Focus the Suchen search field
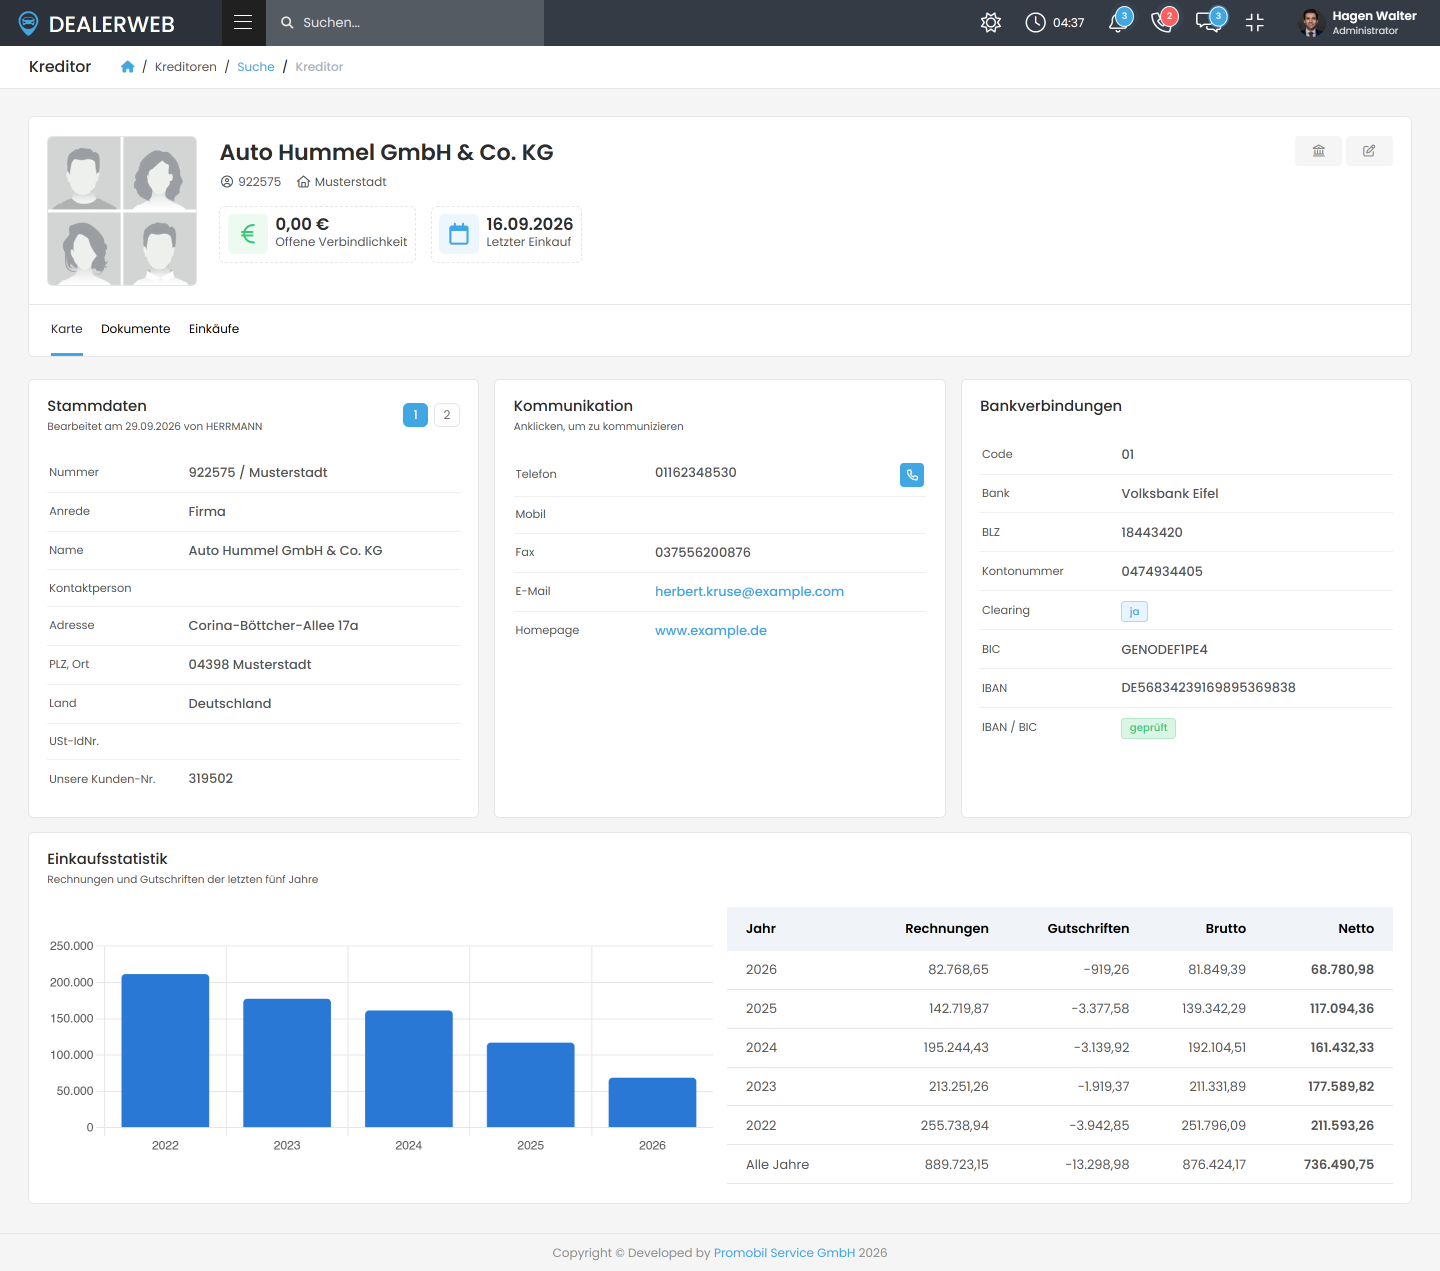Image resolution: width=1440 pixels, height=1271 pixels. [405, 23]
